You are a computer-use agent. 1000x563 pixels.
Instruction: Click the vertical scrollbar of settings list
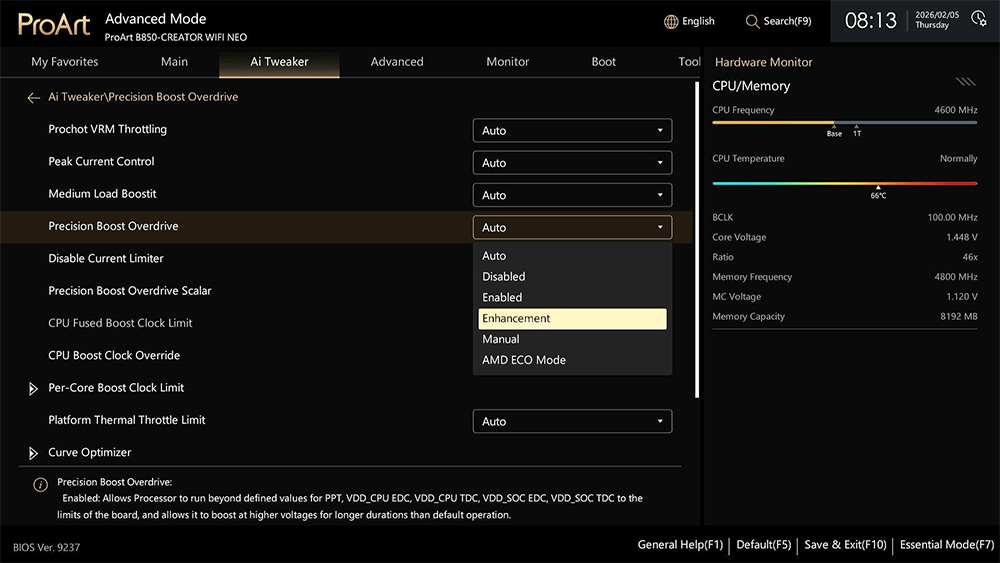[696, 240]
